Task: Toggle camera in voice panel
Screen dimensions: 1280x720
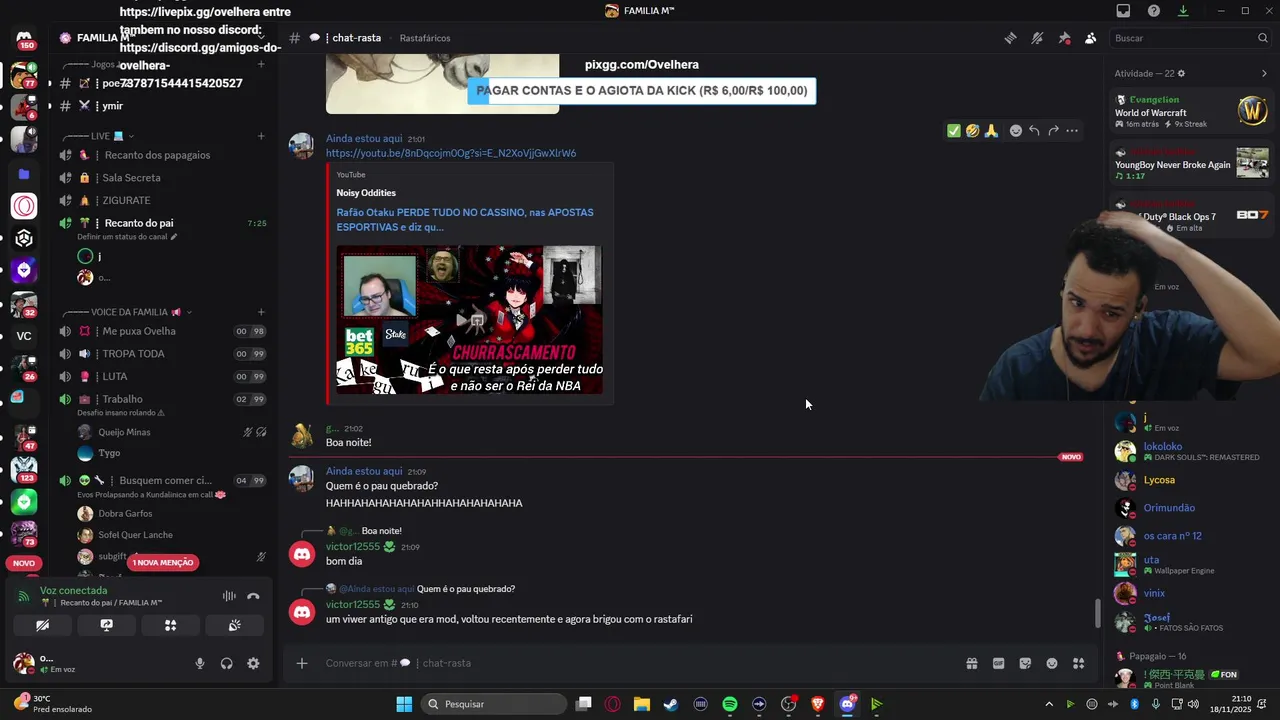Action: pos(42,625)
